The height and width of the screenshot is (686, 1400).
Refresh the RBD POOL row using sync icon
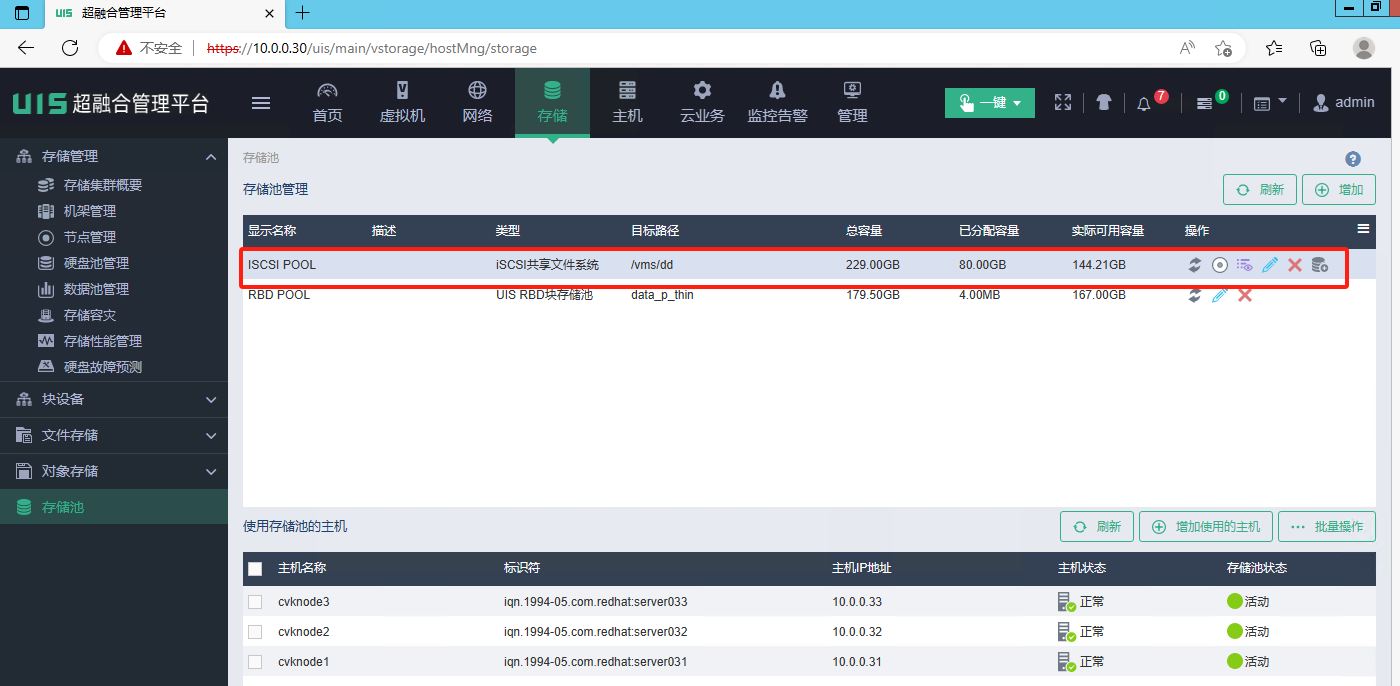[1194, 295]
